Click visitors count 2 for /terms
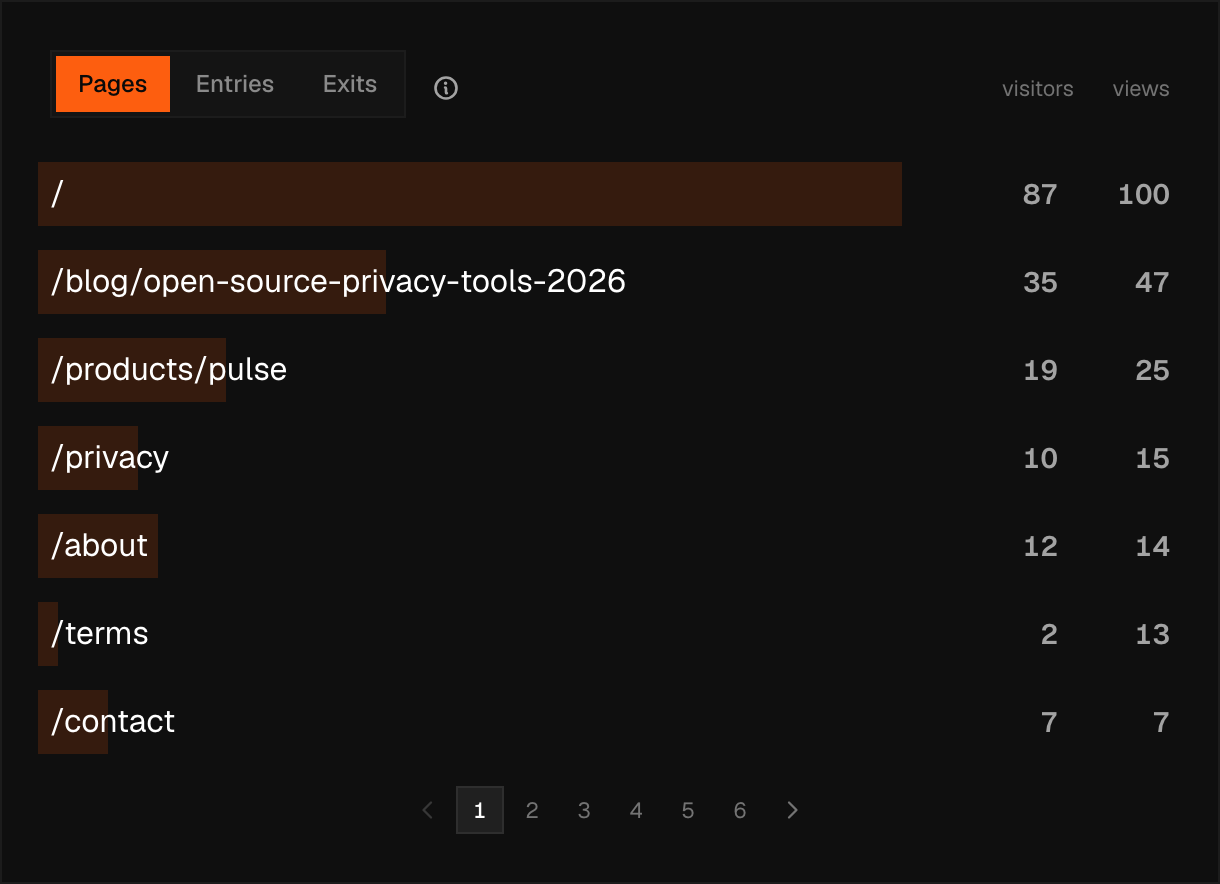The height and width of the screenshot is (884, 1220). click(x=1049, y=634)
